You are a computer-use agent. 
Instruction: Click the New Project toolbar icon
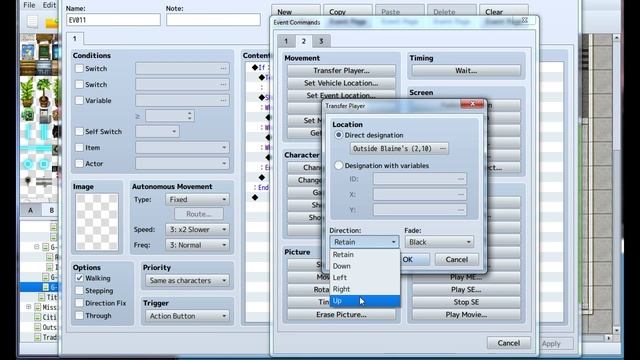(x=32, y=22)
